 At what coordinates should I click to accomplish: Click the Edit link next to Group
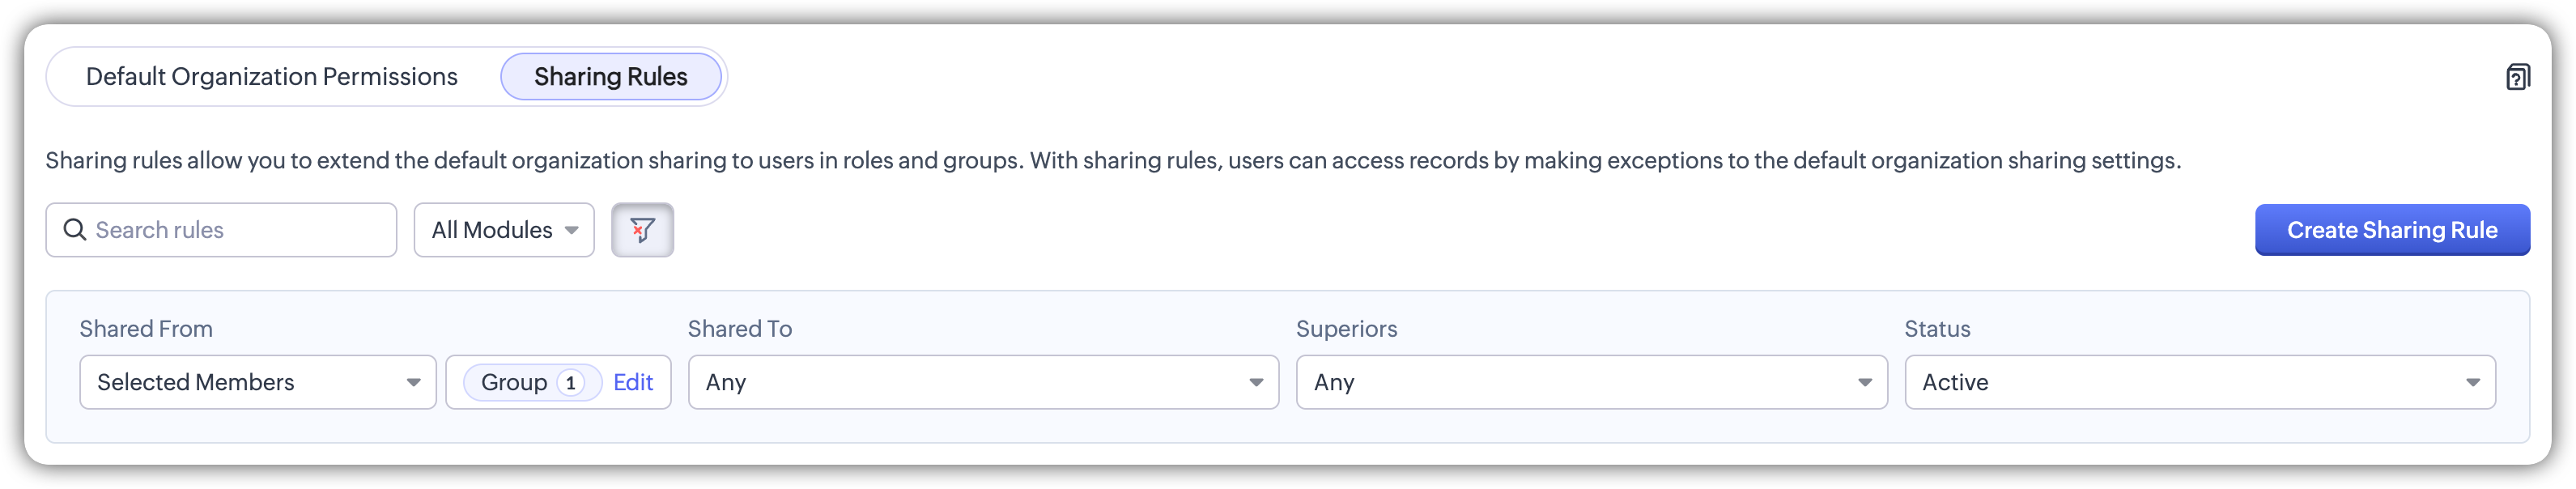[632, 383]
